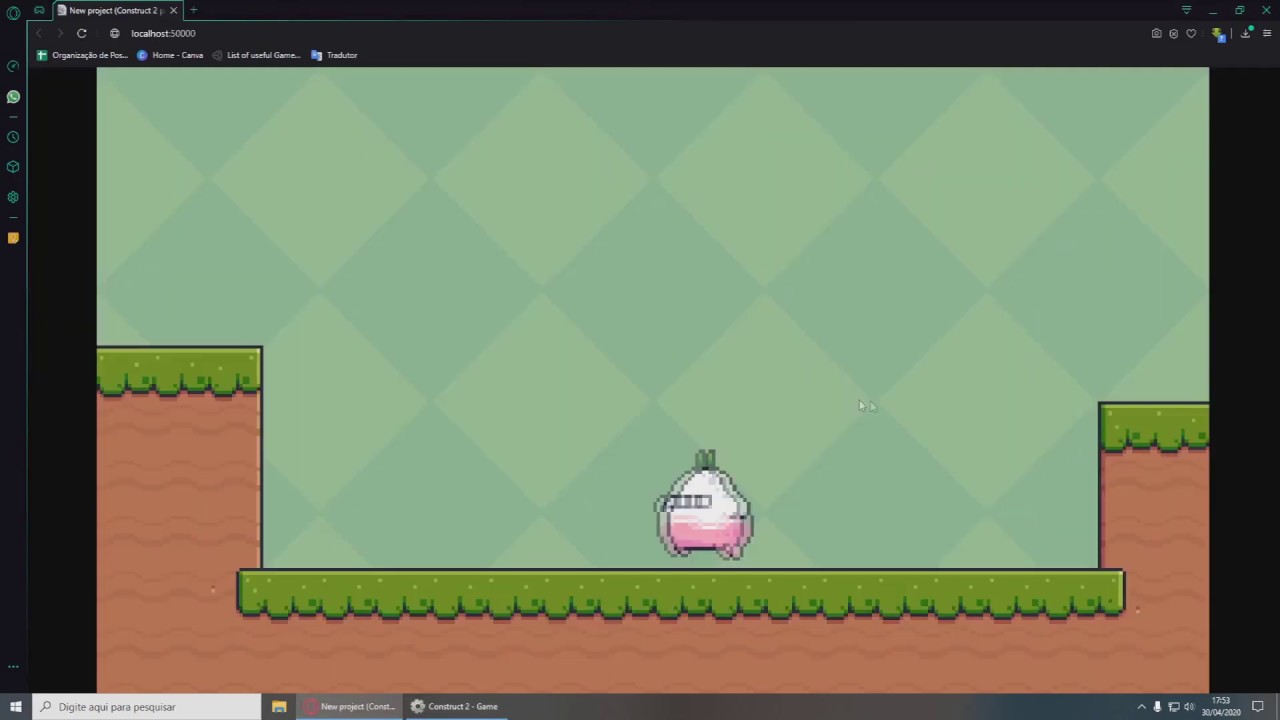Open the taskbar clock showing 17:53
Image resolution: width=1280 pixels, height=720 pixels.
1221,706
